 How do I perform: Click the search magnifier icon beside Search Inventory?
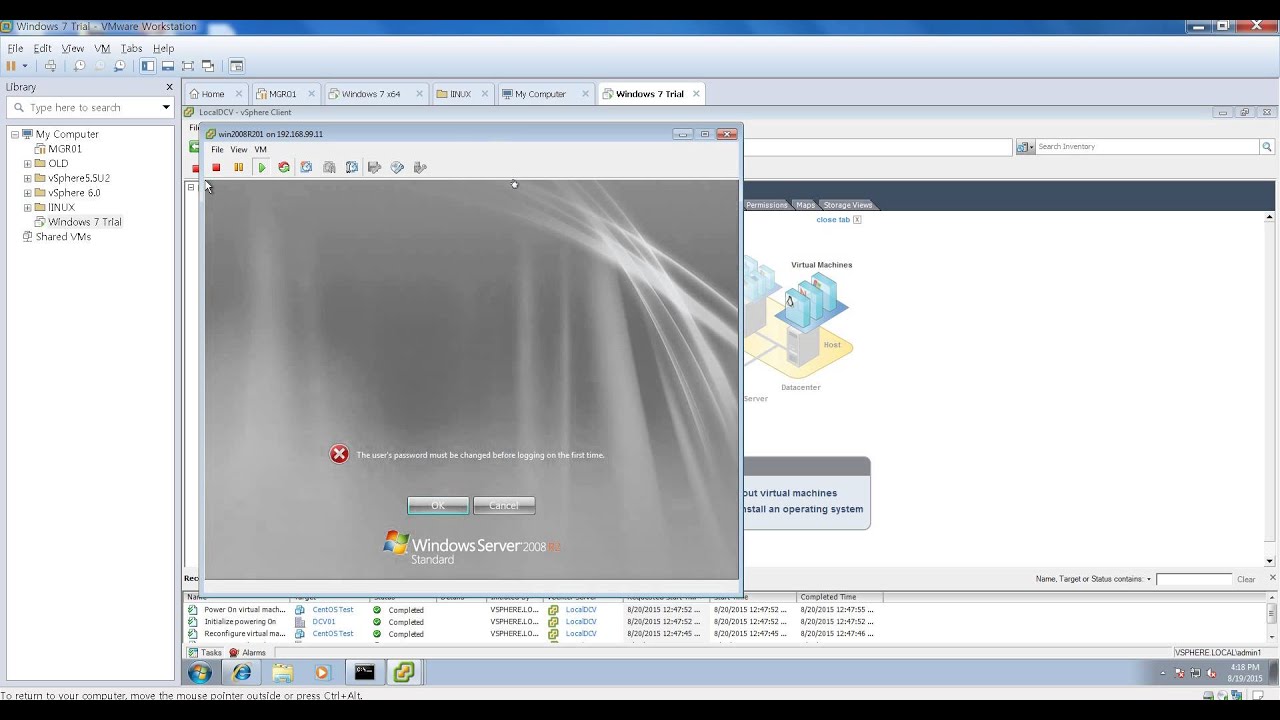click(x=1267, y=147)
